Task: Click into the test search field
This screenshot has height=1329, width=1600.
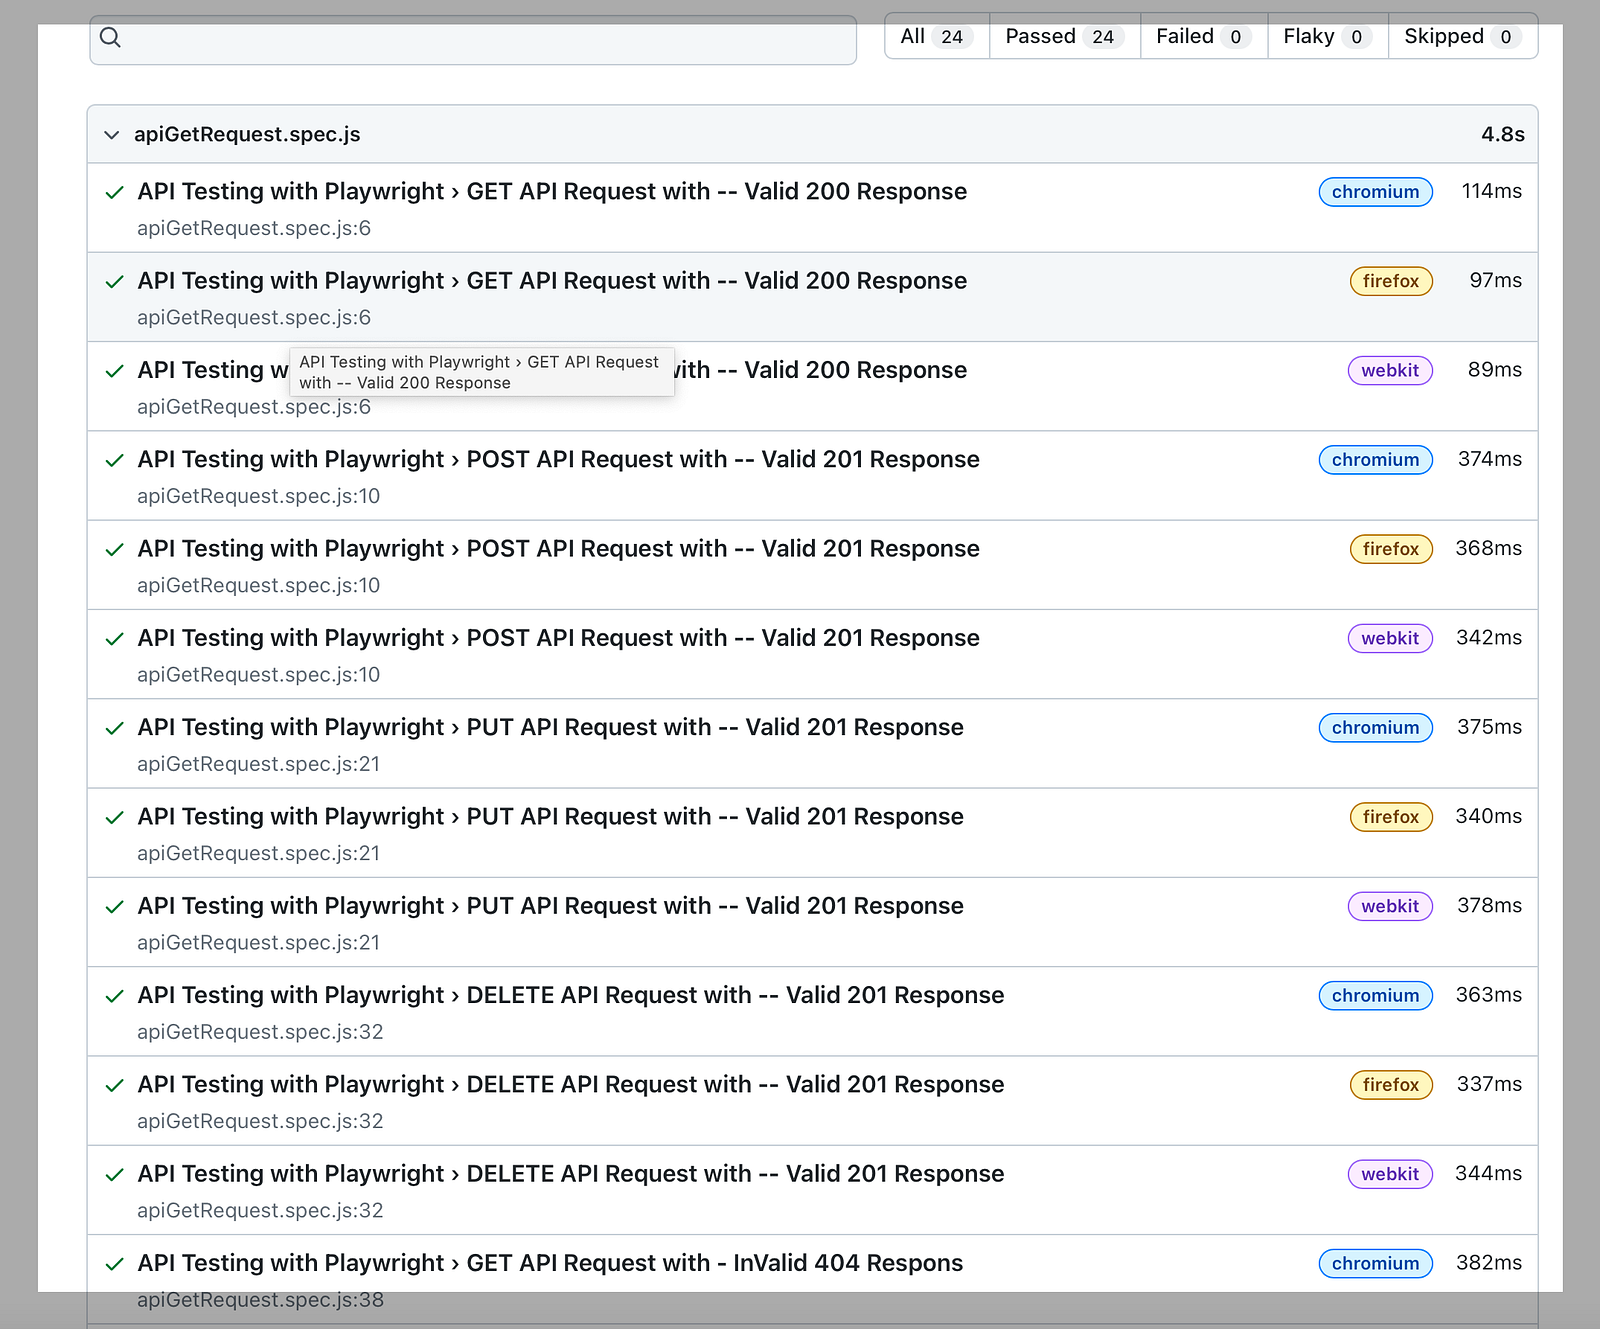Action: point(473,40)
